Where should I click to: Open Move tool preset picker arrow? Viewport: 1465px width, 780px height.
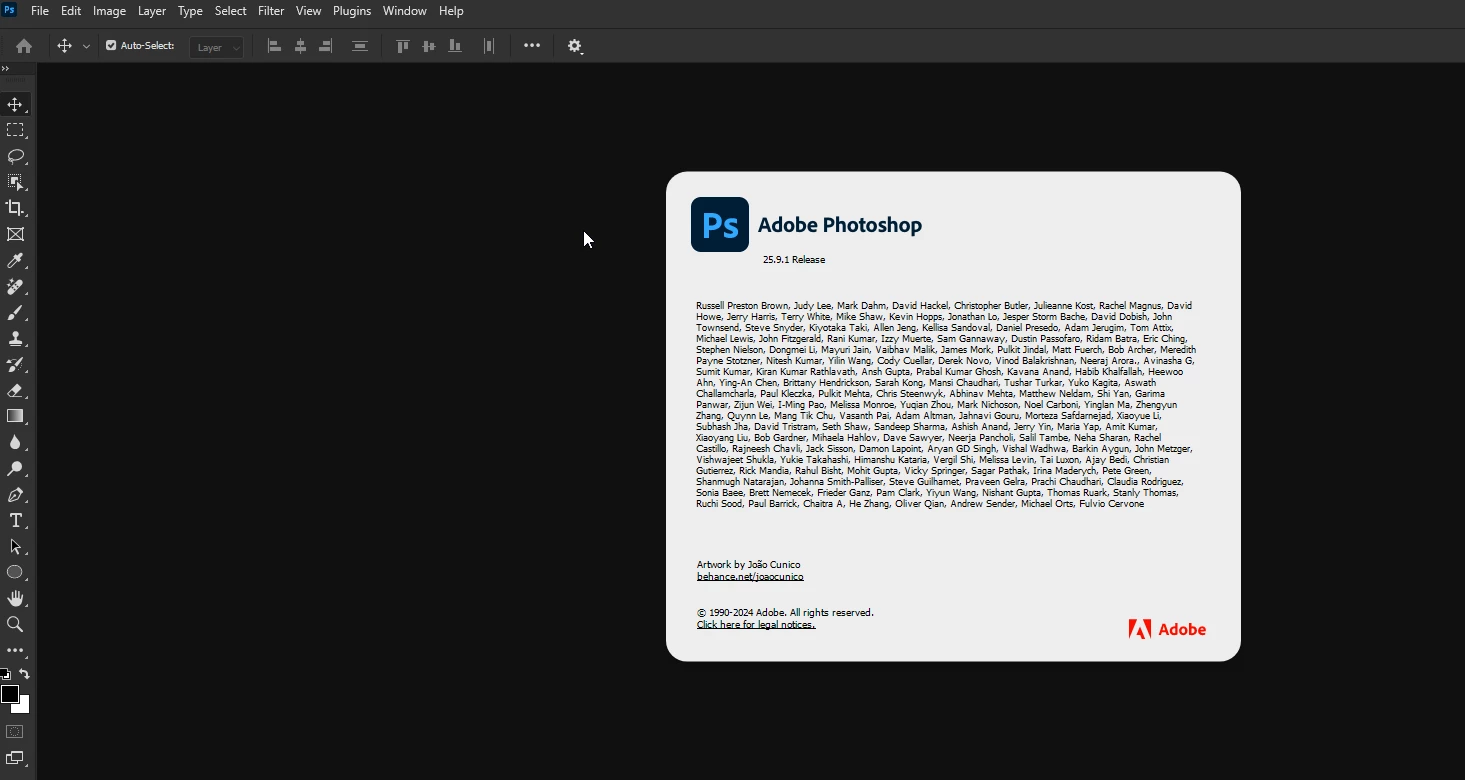86,46
